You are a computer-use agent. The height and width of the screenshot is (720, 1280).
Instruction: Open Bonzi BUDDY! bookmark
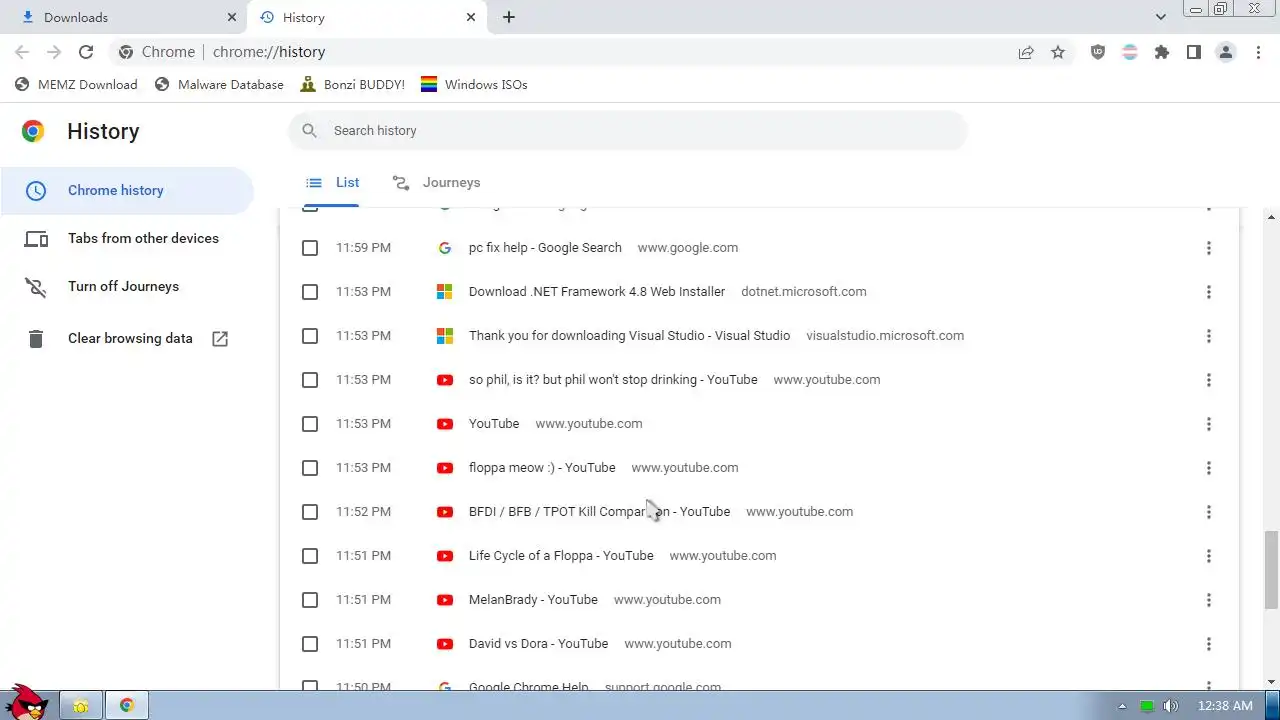pos(353,85)
